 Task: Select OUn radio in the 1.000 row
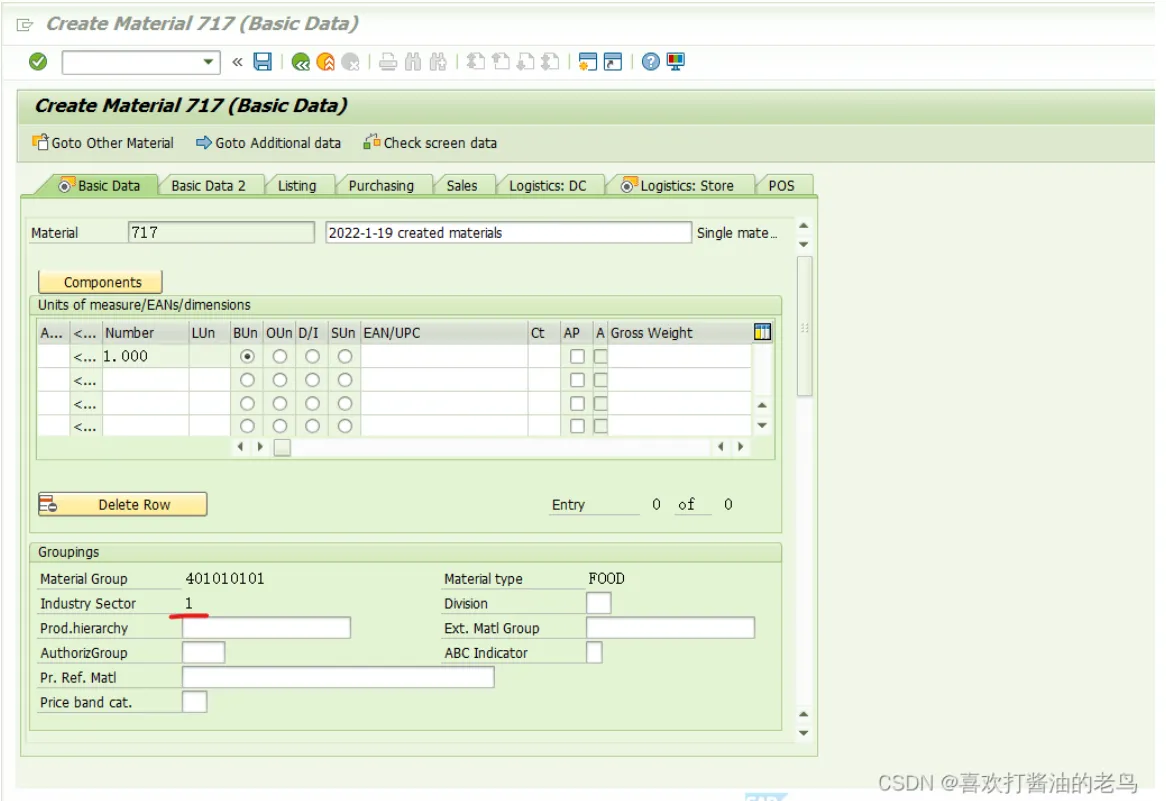point(280,357)
